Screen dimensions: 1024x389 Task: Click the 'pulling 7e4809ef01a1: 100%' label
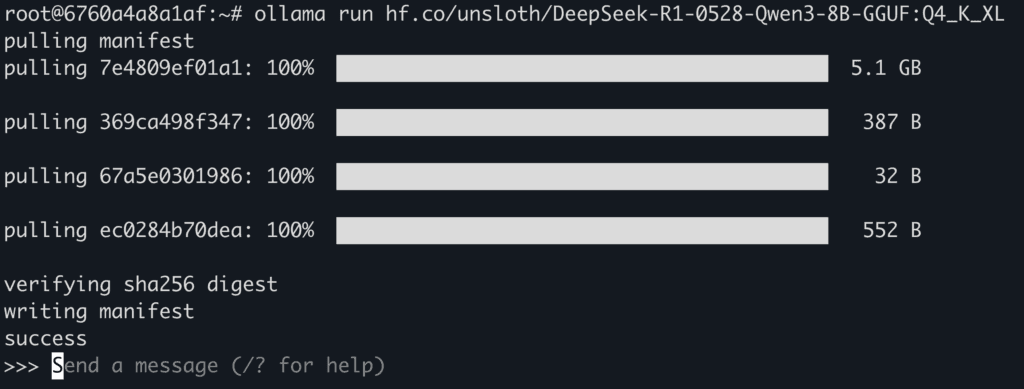click(x=159, y=69)
